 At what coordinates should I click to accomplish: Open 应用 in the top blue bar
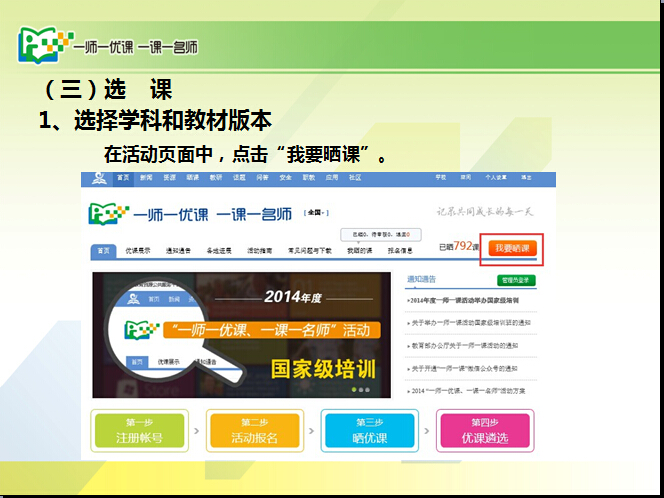pos(332,178)
